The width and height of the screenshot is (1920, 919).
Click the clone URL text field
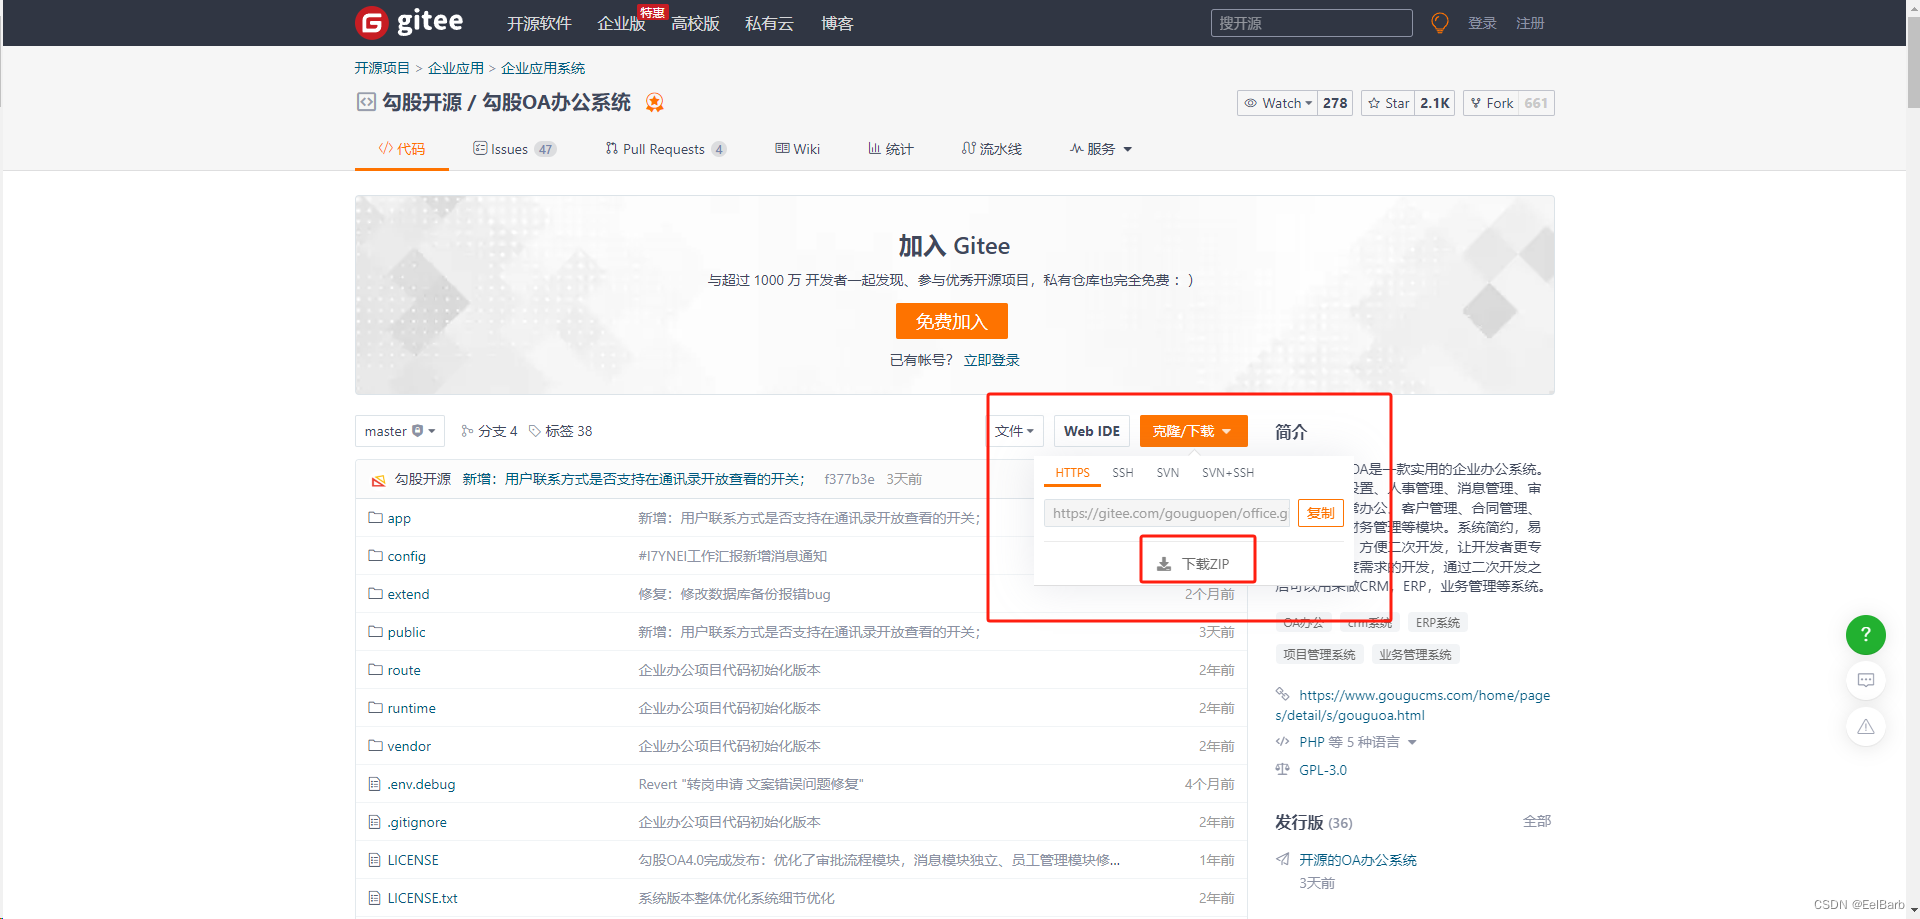[x=1167, y=513]
